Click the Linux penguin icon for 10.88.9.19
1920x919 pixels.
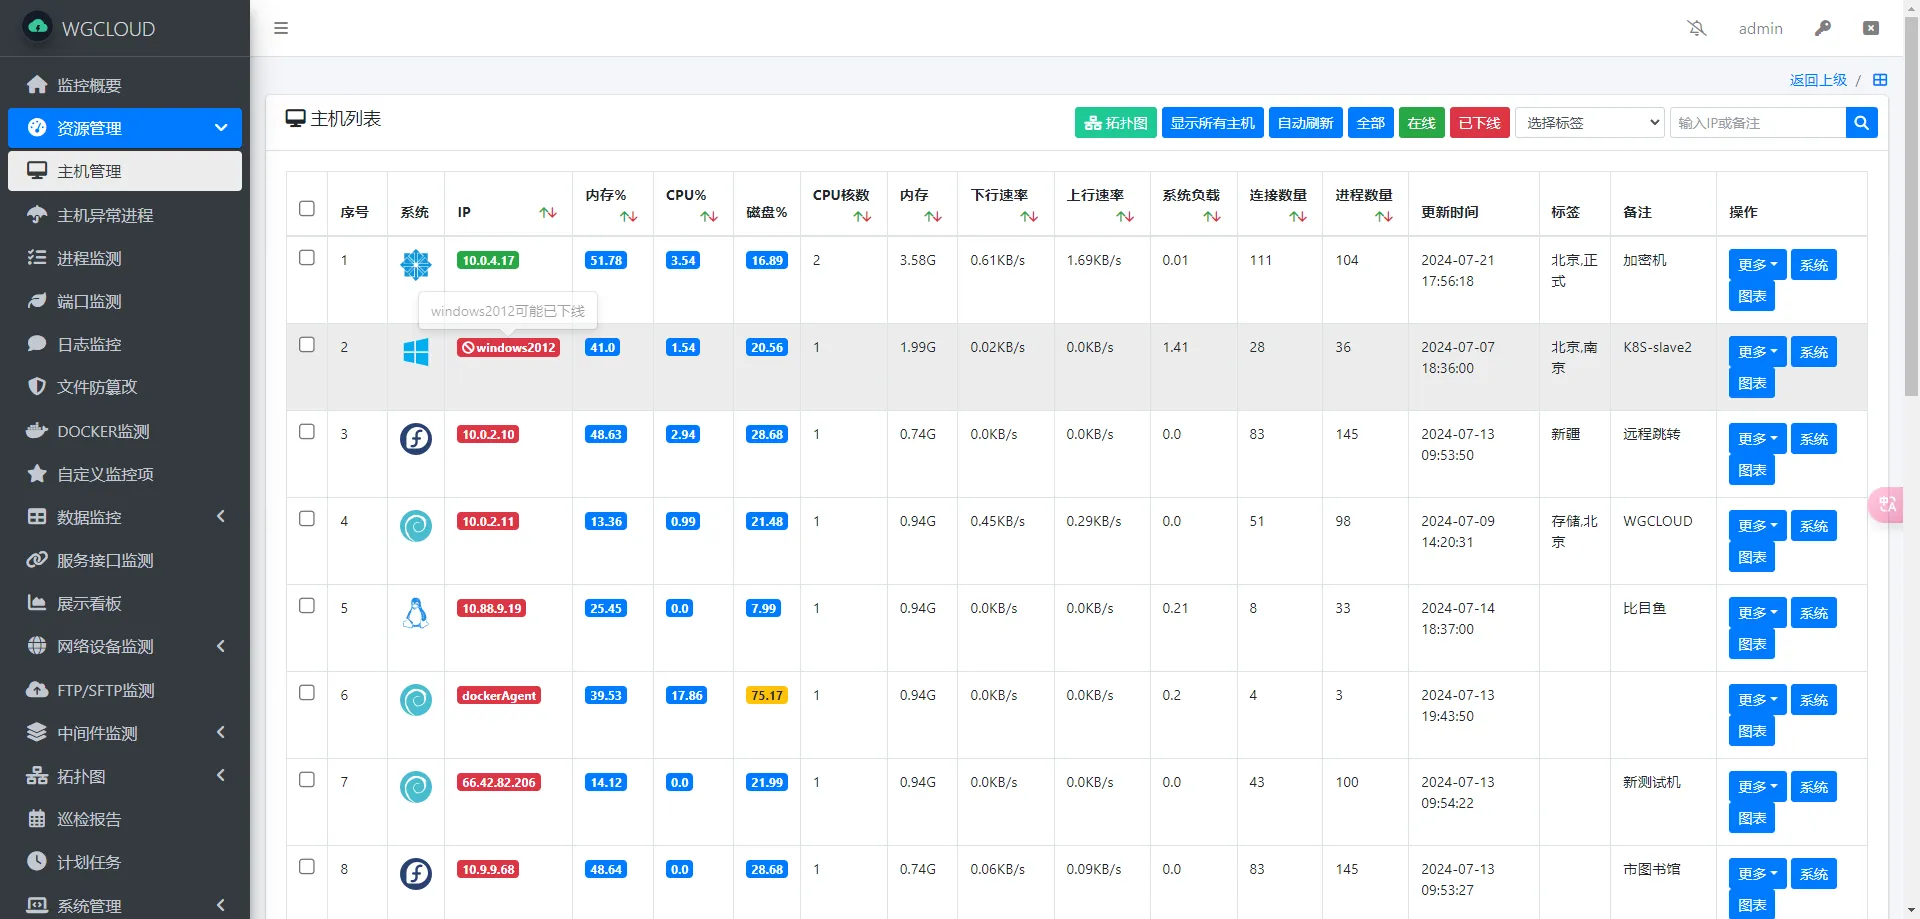coord(416,613)
